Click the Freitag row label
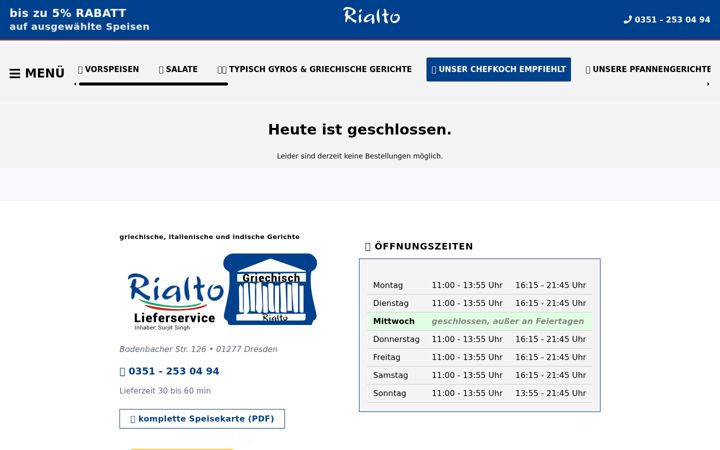Image resolution: width=720 pixels, height=450 pixels. (386, 357)
